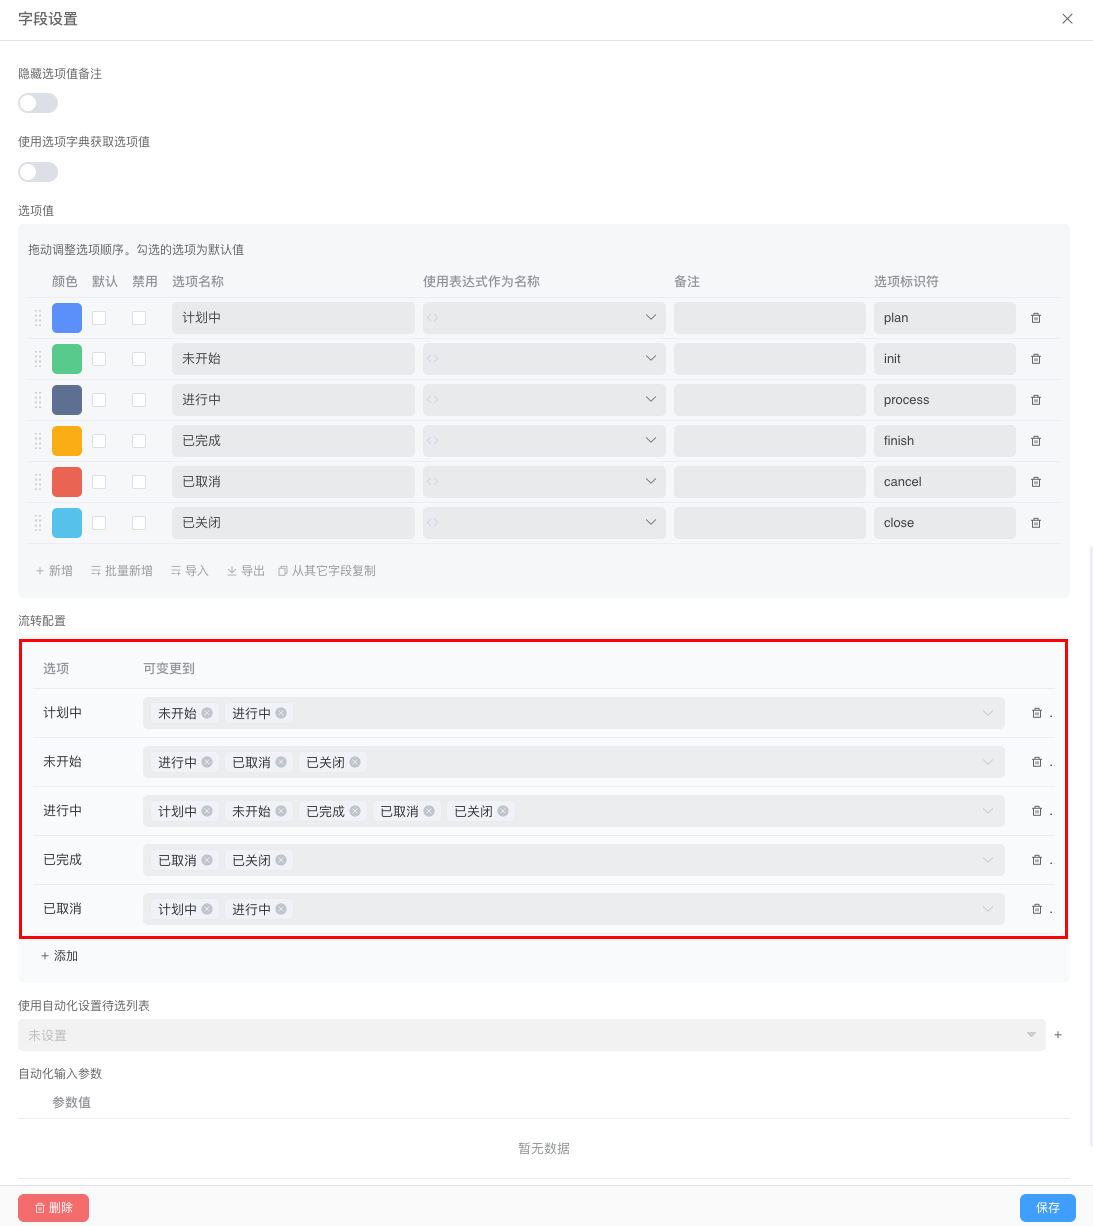Click the blue color swatch of 计划中
The width and height of the screenshot is (1093, 1226).
(66, 317)
